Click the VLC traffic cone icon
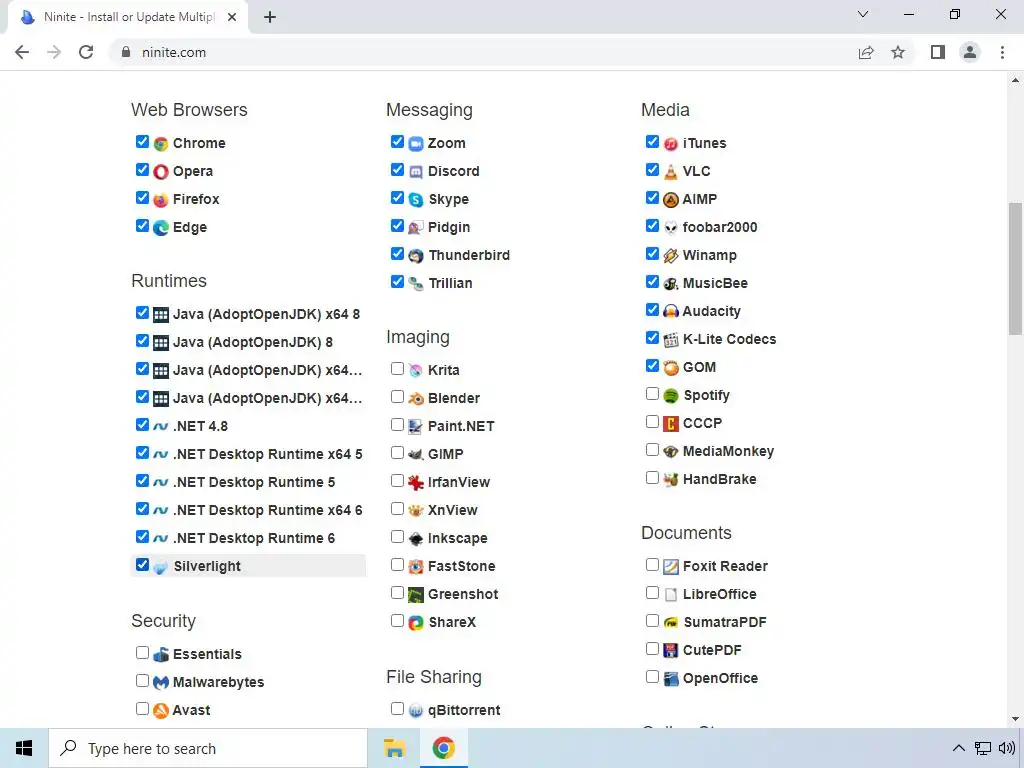 (671, 172)
